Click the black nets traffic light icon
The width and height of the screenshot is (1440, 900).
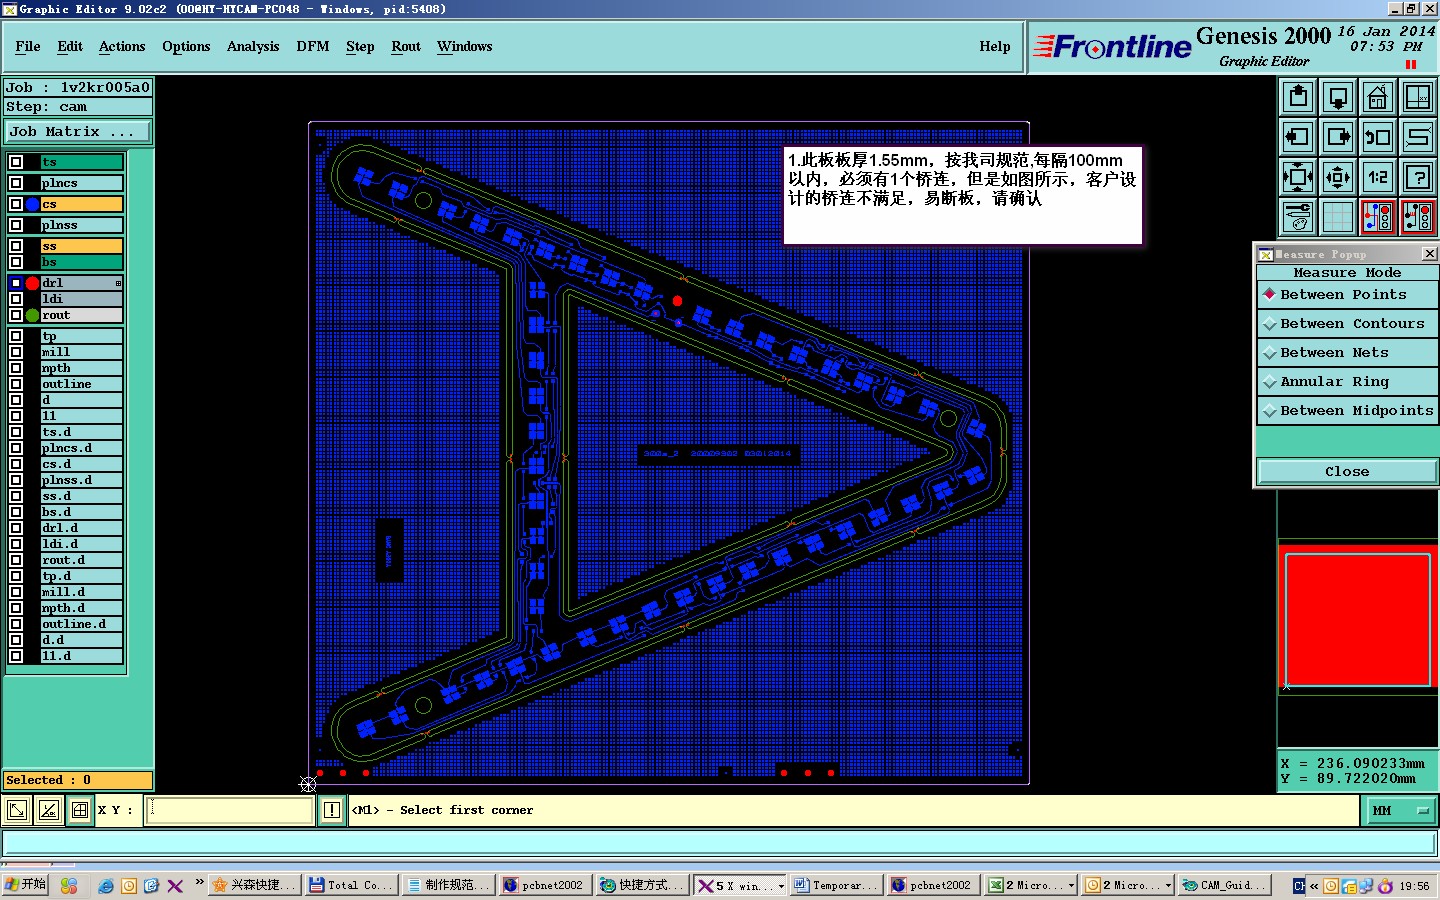click(1418, 217)
